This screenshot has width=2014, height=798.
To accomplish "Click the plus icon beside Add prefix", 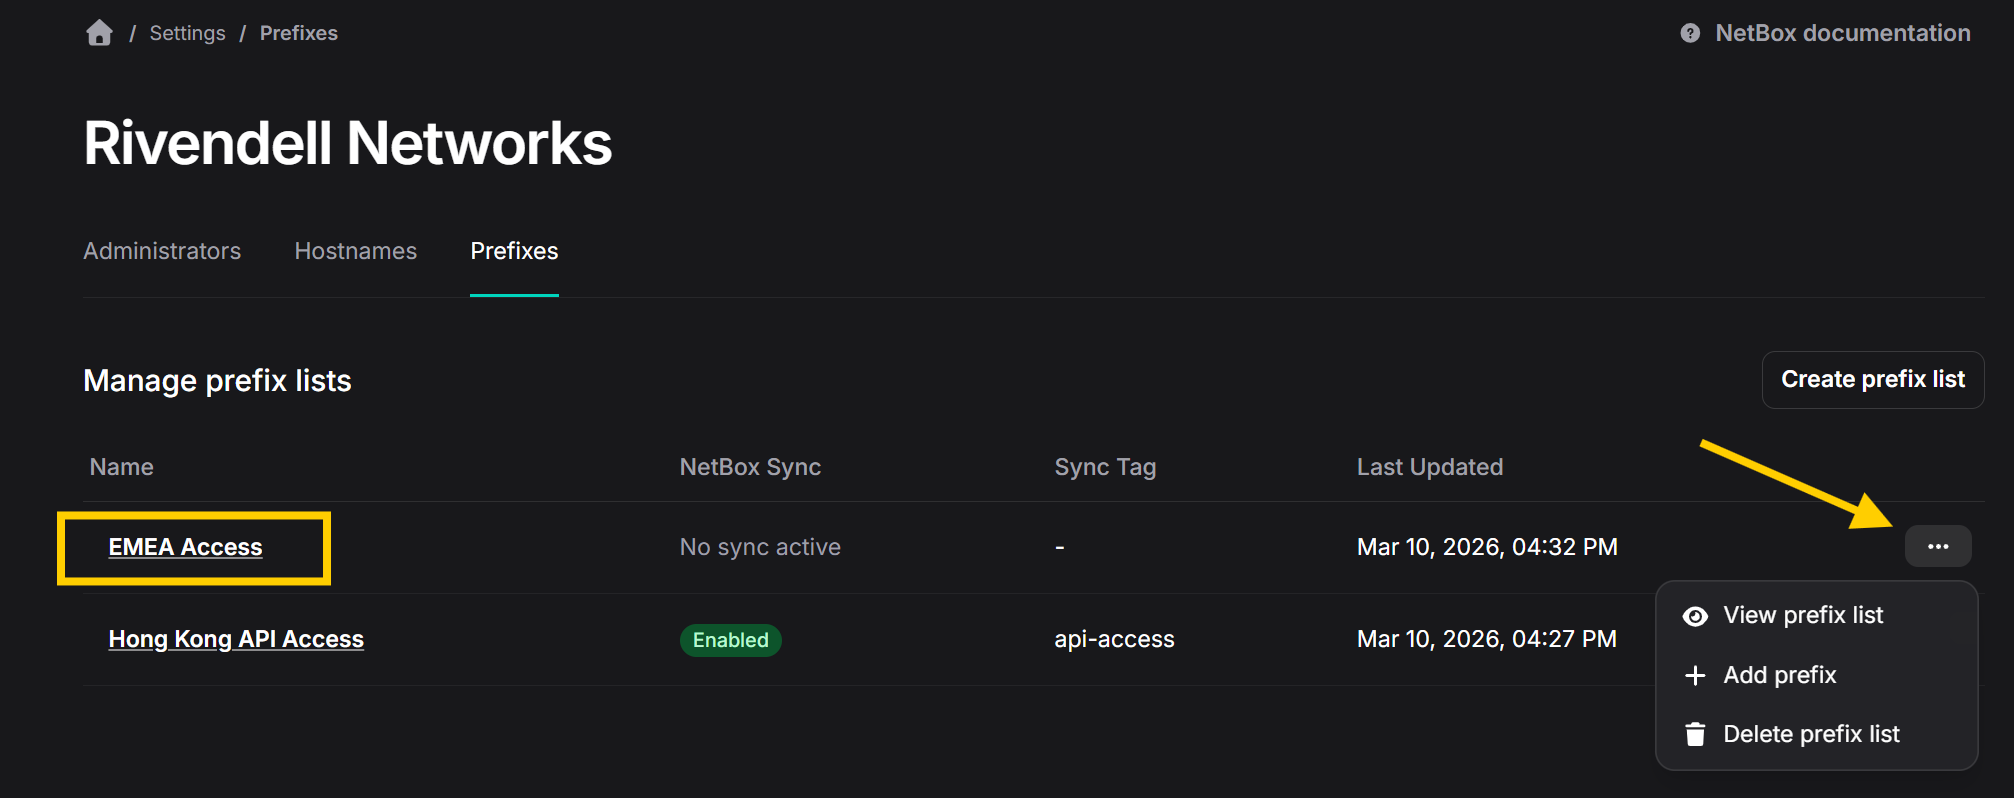I will 1695,676.
